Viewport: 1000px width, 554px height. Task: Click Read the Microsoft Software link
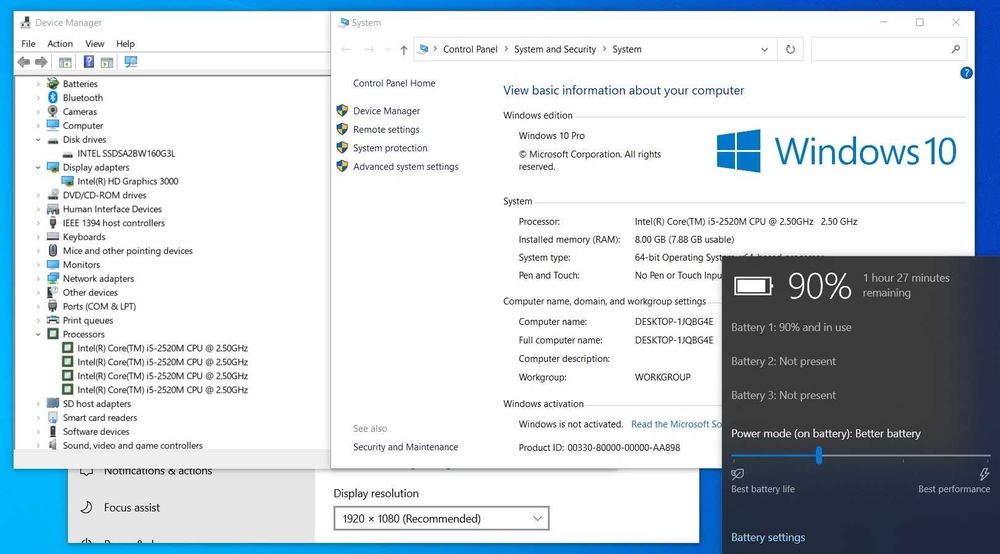676,424
